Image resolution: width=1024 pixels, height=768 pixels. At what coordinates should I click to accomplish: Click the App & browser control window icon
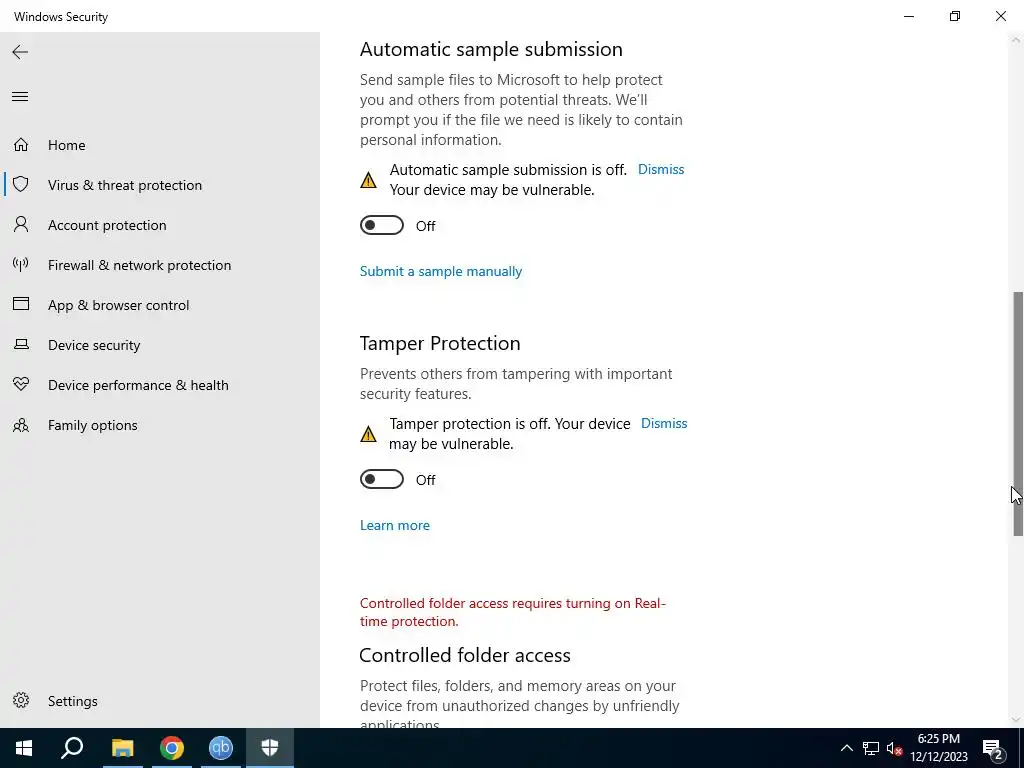(21, 304)
